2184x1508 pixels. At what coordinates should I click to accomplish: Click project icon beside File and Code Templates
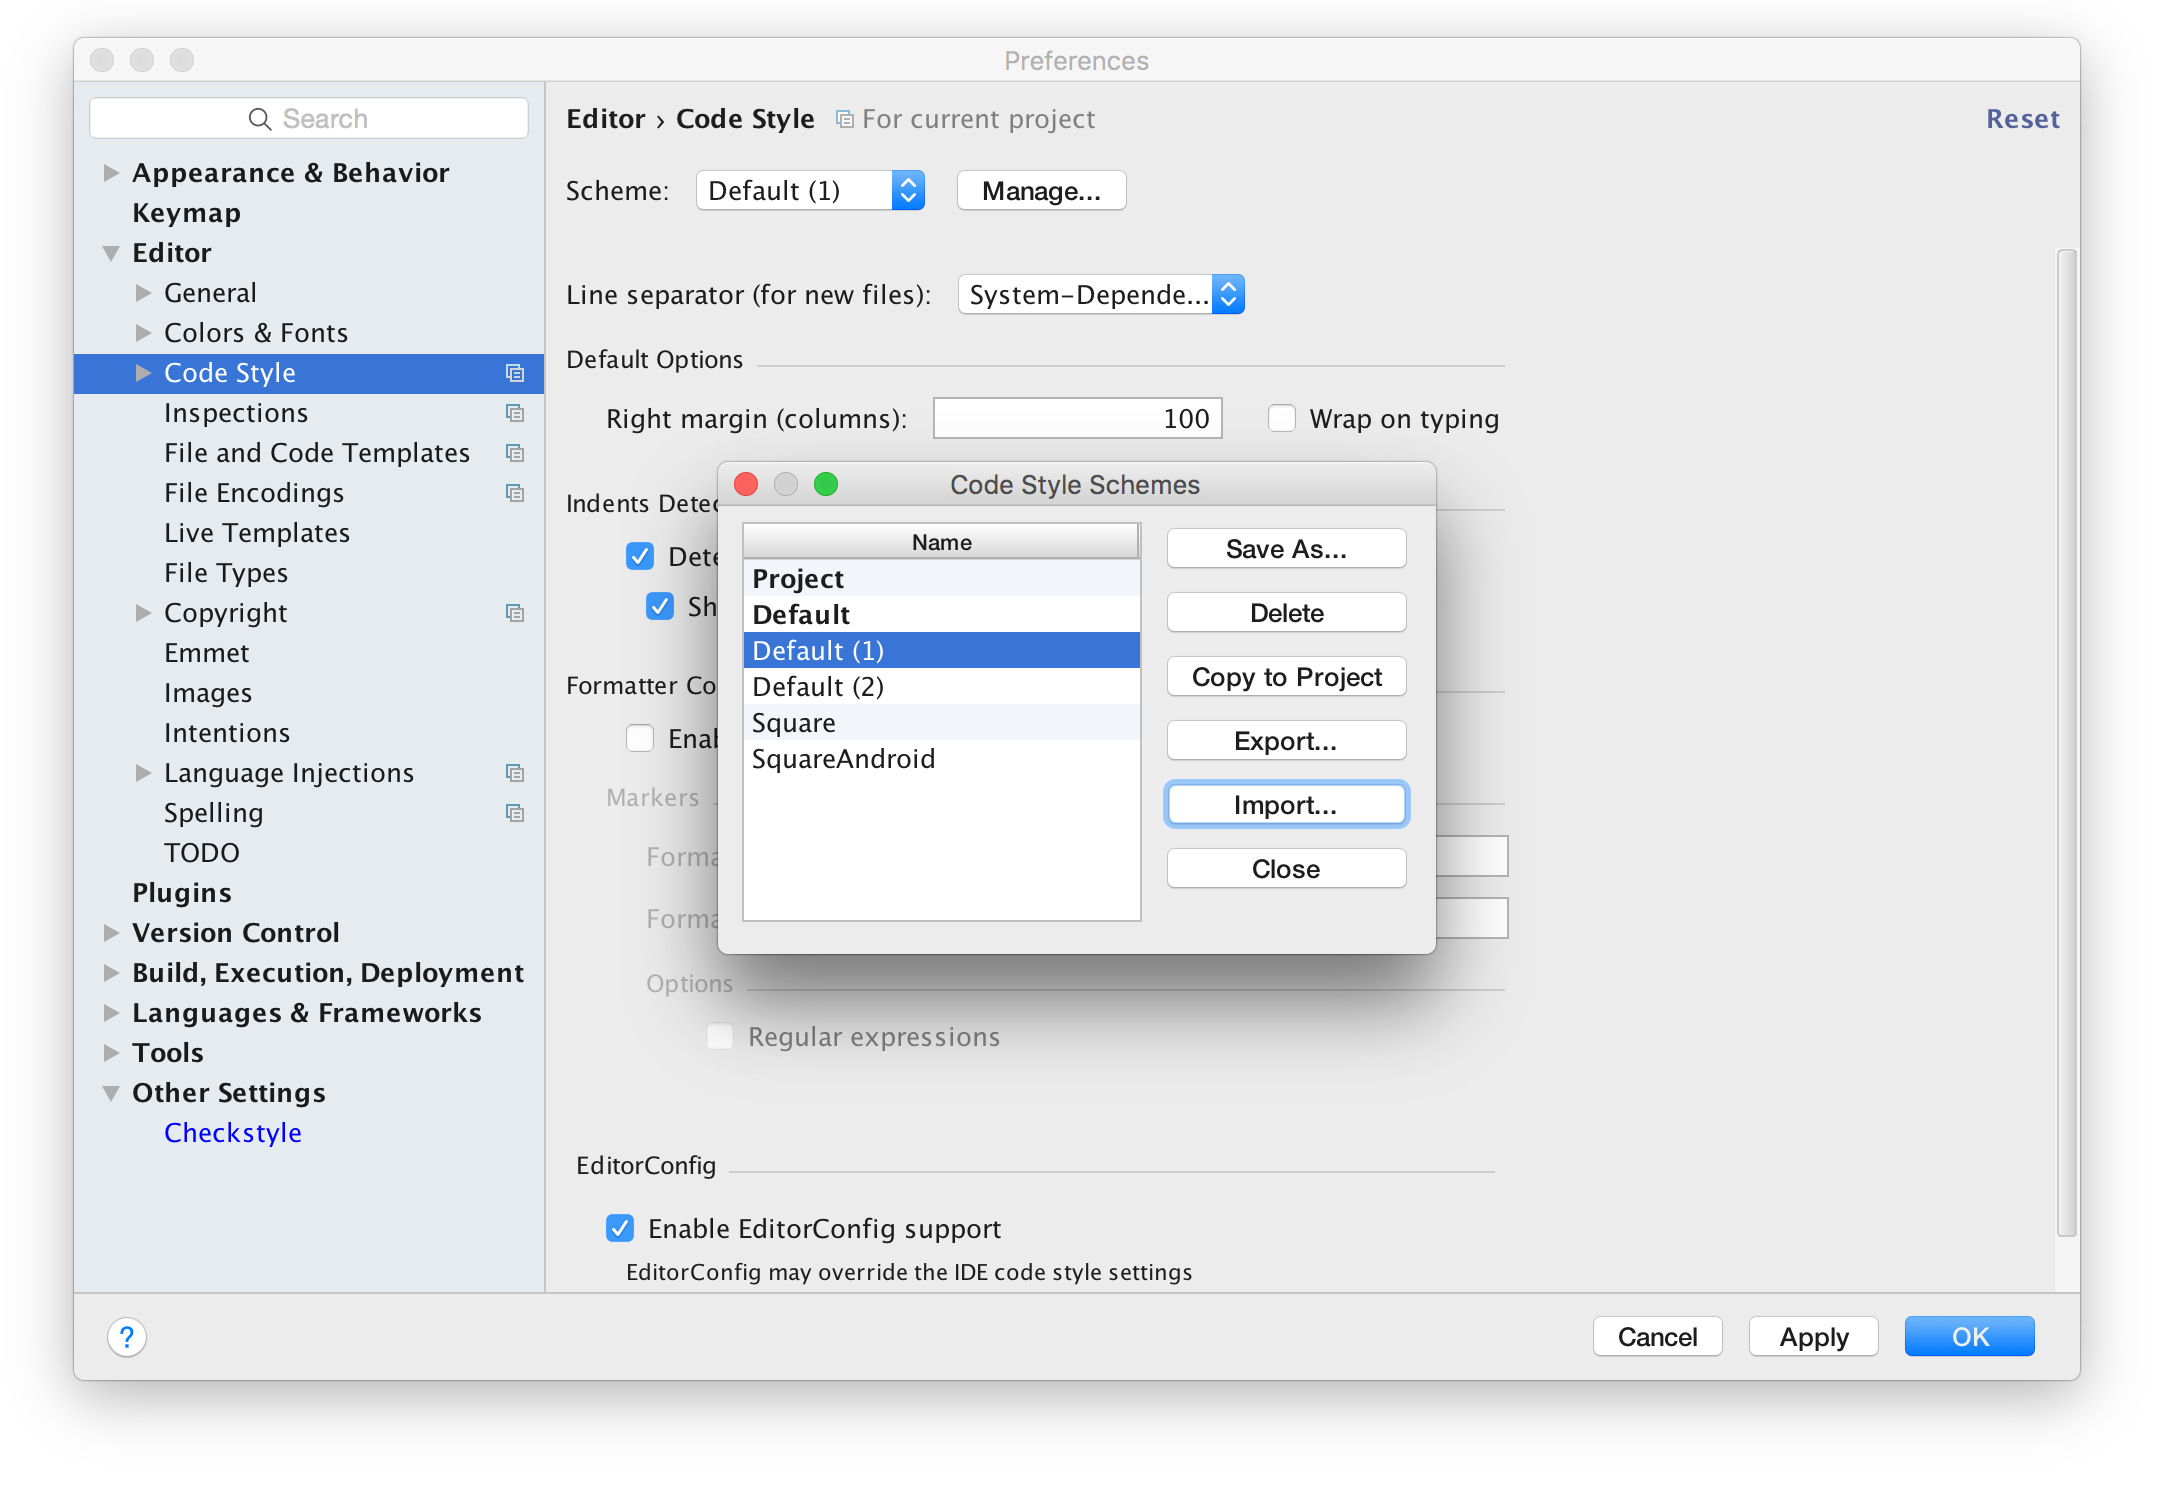[x=515, y=453]
